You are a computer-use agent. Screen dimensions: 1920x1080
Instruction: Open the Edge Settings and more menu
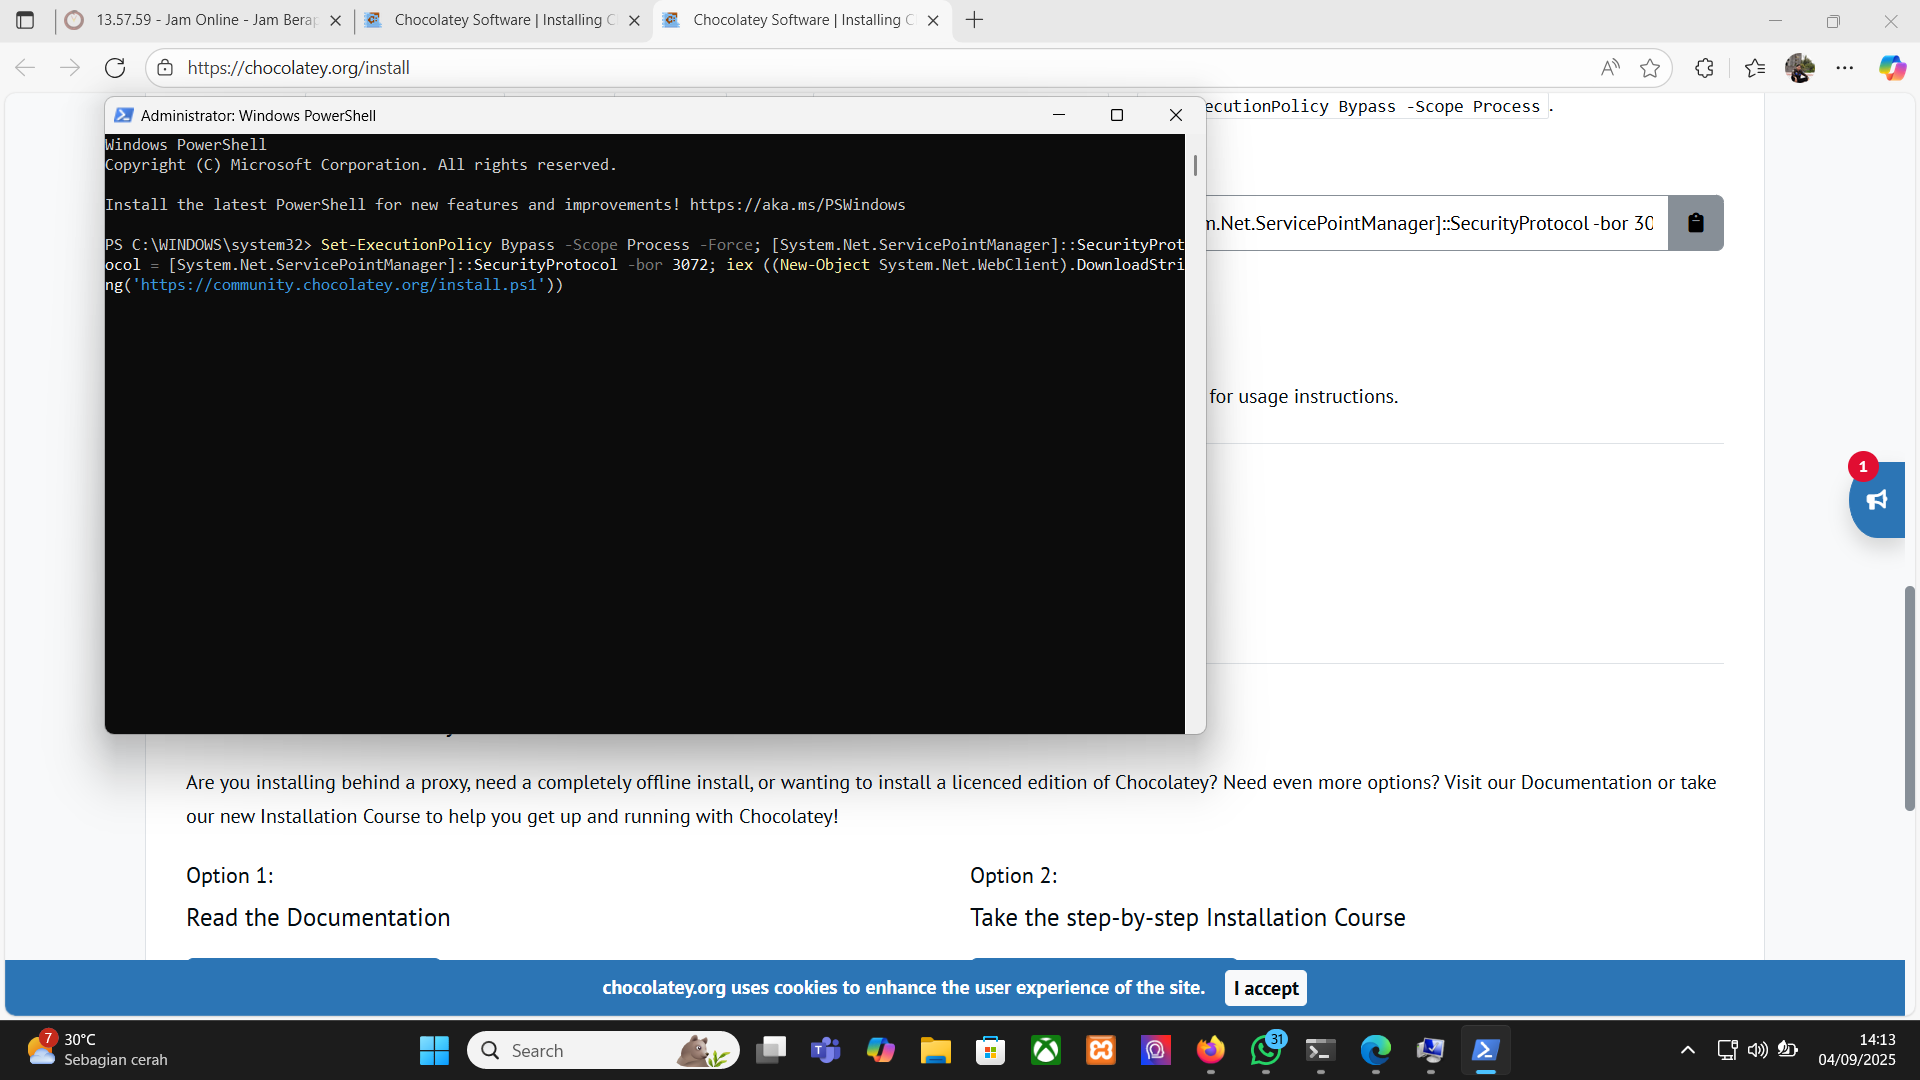click(1847, 67)
